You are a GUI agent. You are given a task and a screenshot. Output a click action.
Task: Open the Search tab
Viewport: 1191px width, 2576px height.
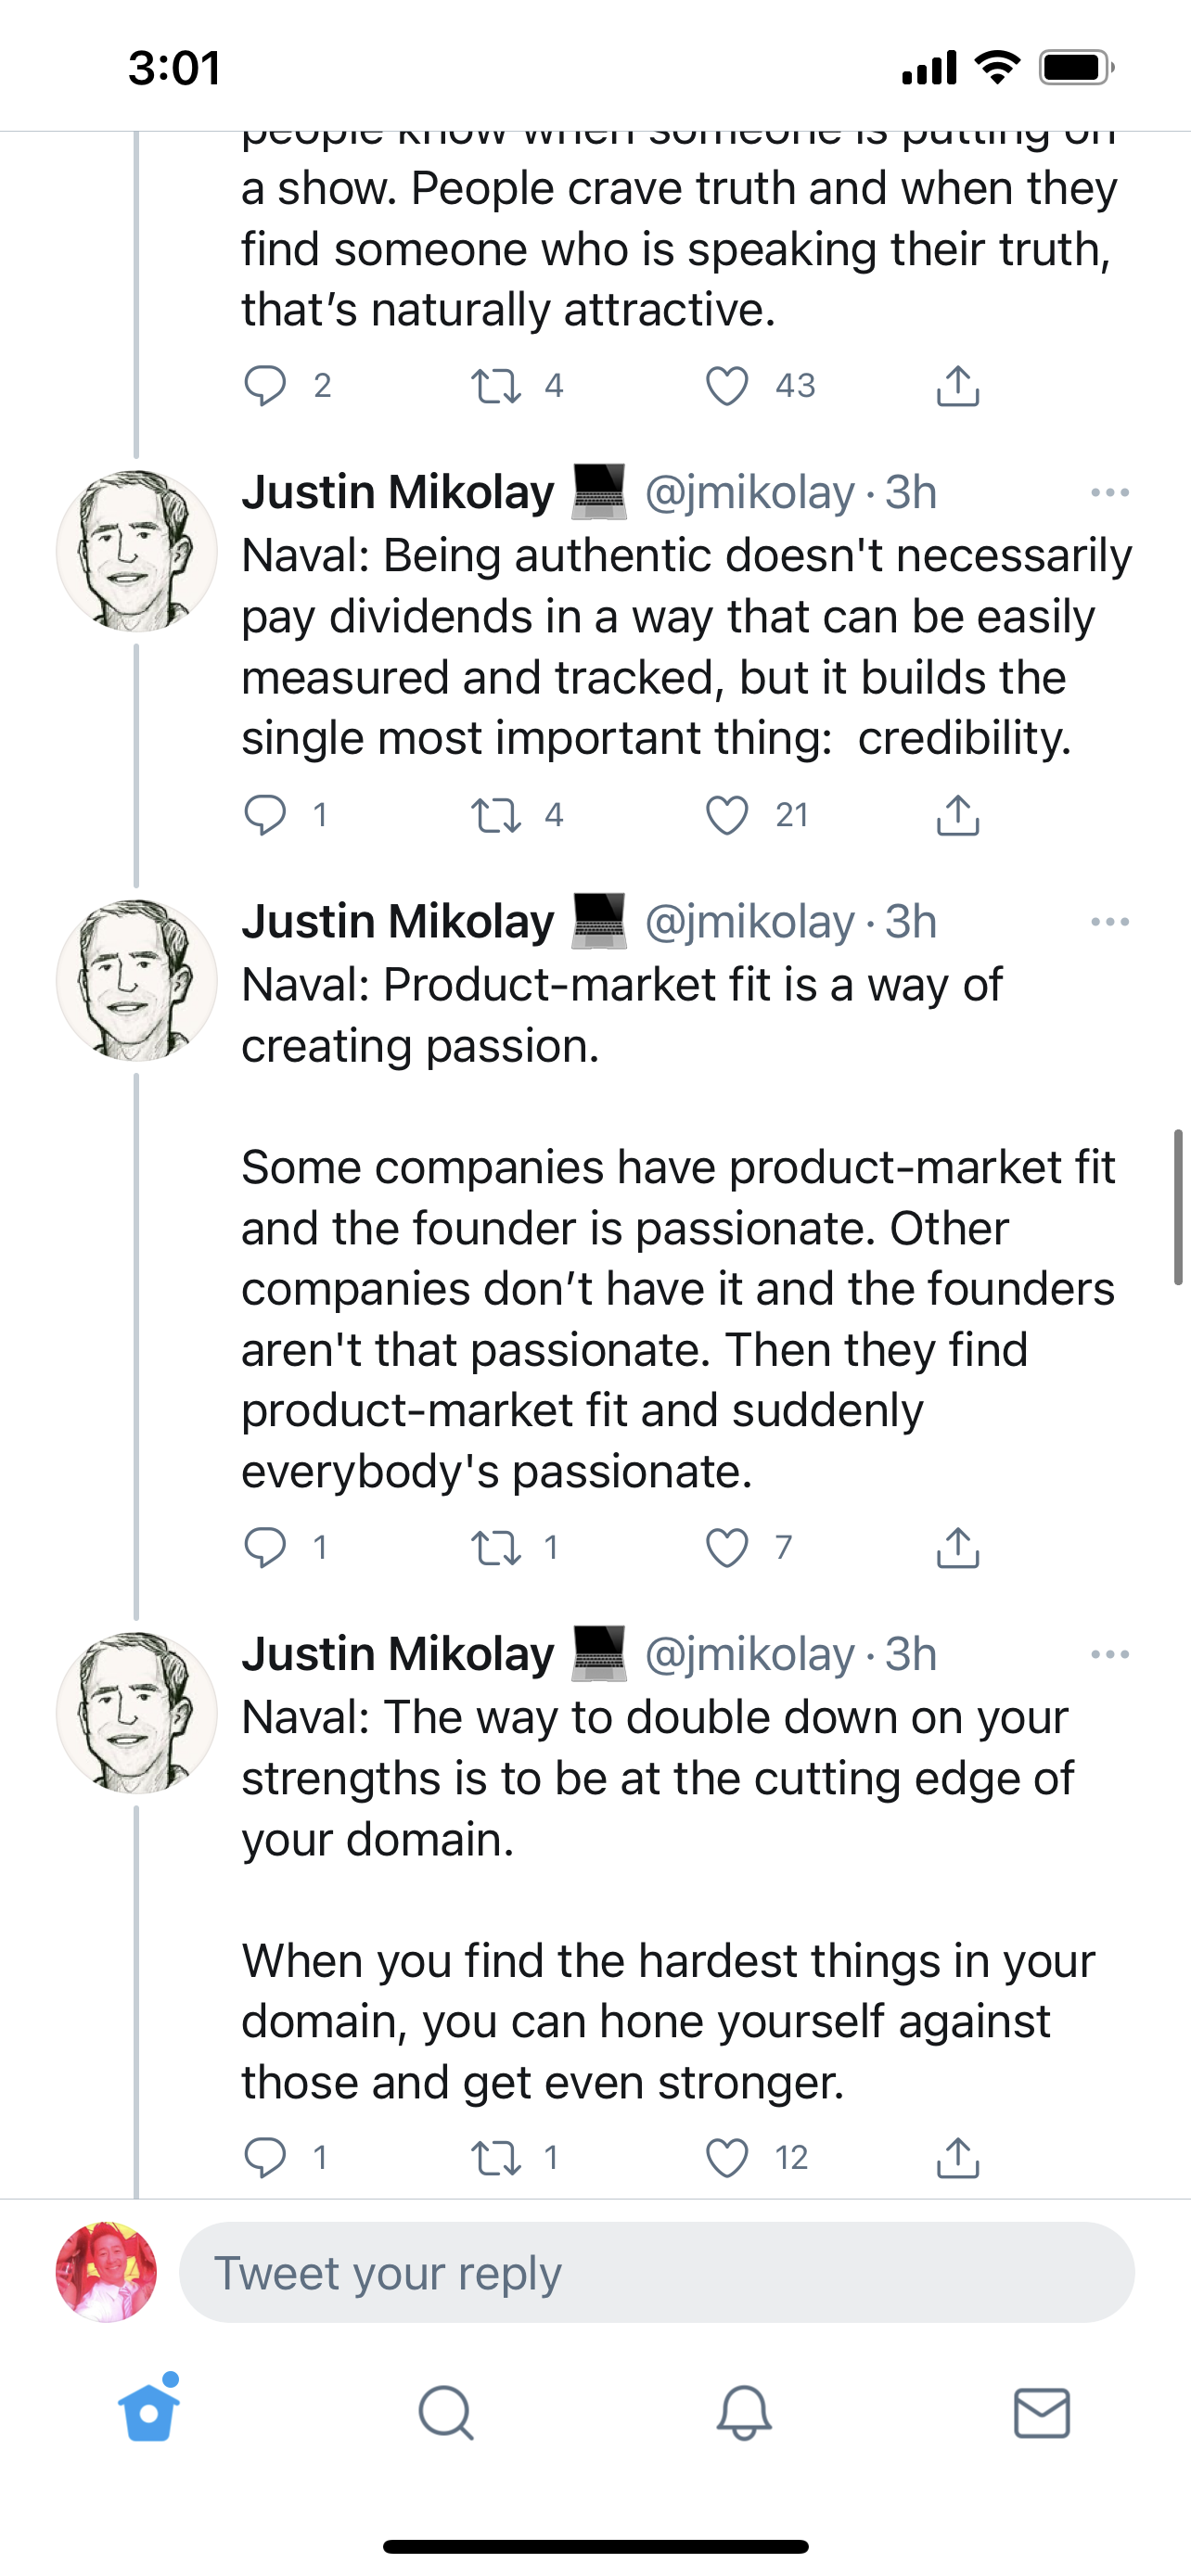click(446, 2414)
